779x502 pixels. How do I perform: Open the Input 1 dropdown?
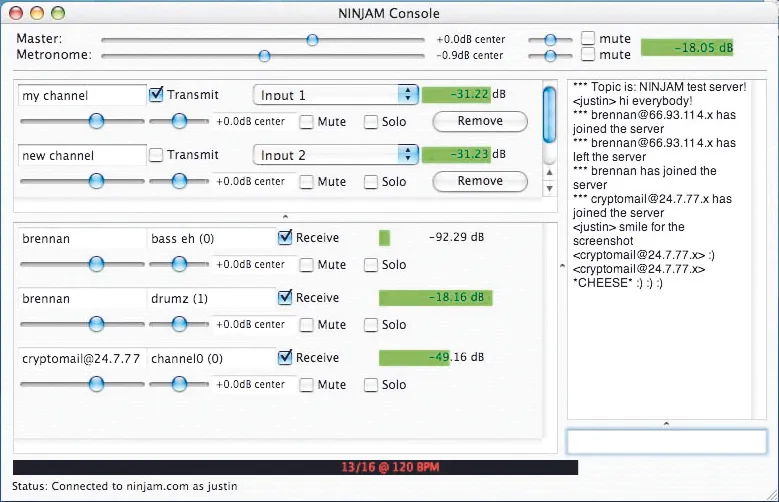[x=336, y=94]
